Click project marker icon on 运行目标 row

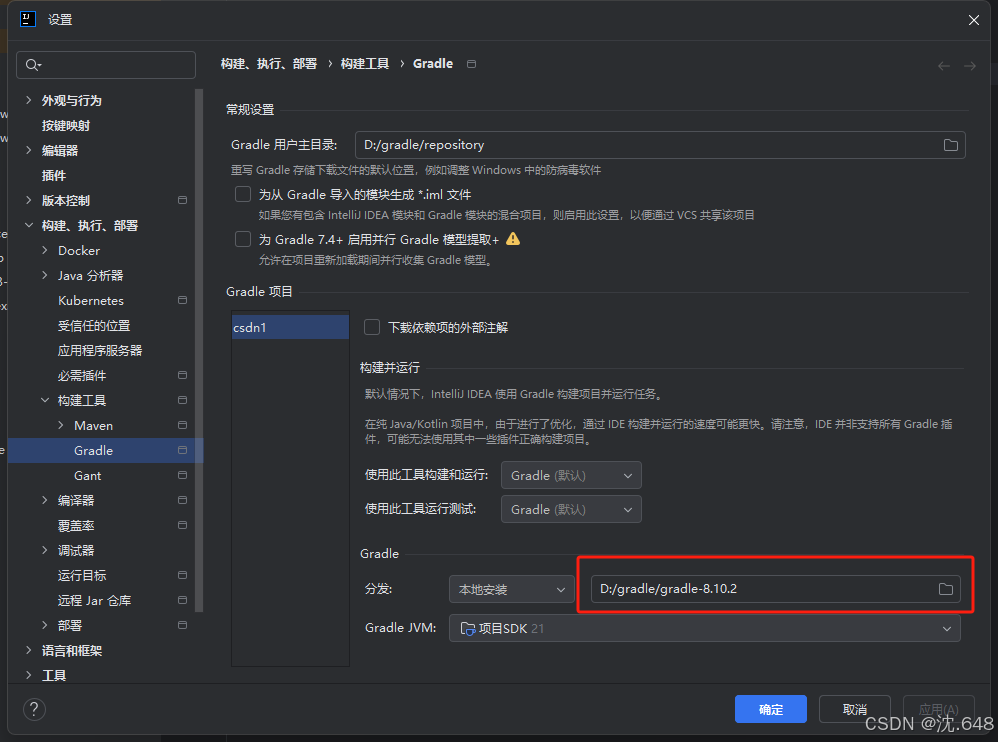182,575
